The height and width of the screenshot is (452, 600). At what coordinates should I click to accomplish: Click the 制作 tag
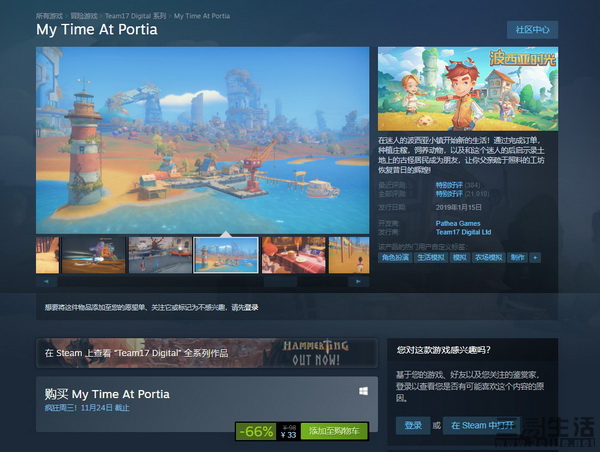[x=517, y=258]
